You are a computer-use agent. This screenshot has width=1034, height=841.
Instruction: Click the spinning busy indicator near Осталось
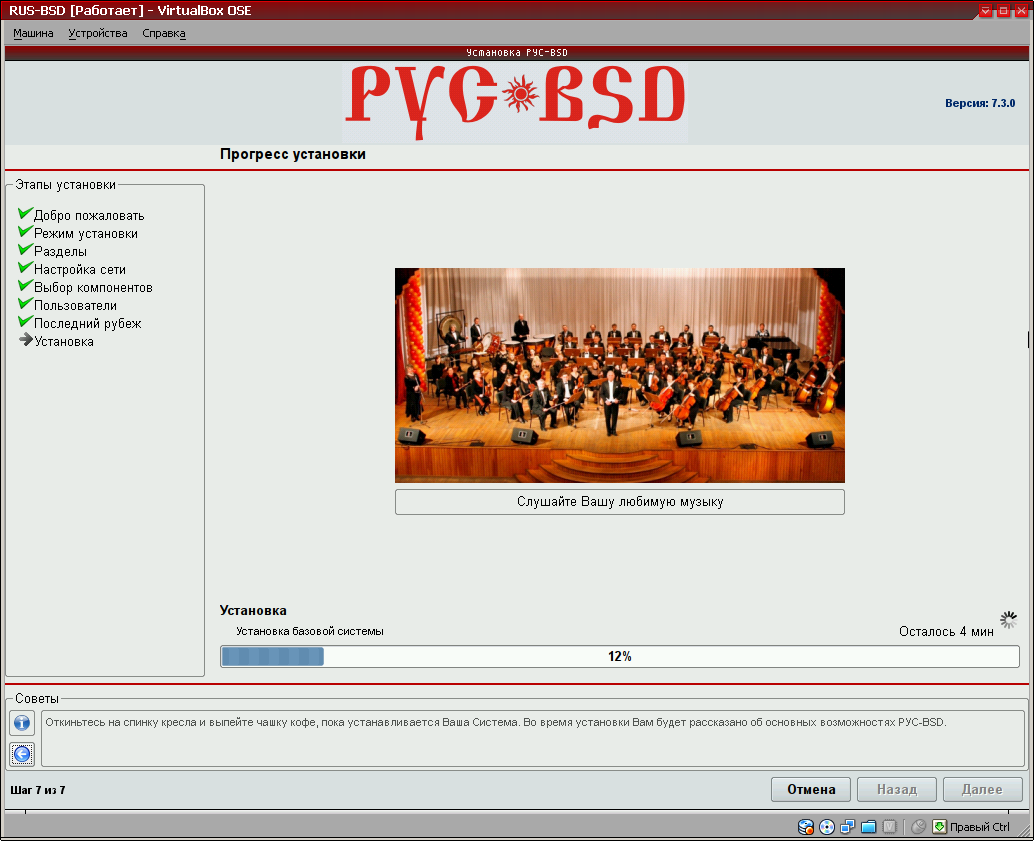[x=1008, y=619]
